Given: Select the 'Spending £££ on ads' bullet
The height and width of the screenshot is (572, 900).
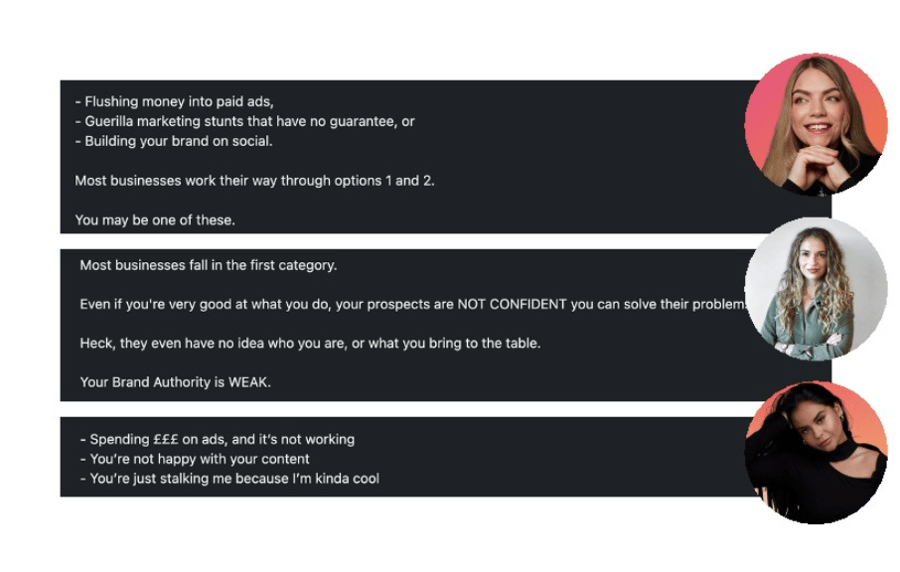Looking at the screenshot, I should tap(218, 439).
